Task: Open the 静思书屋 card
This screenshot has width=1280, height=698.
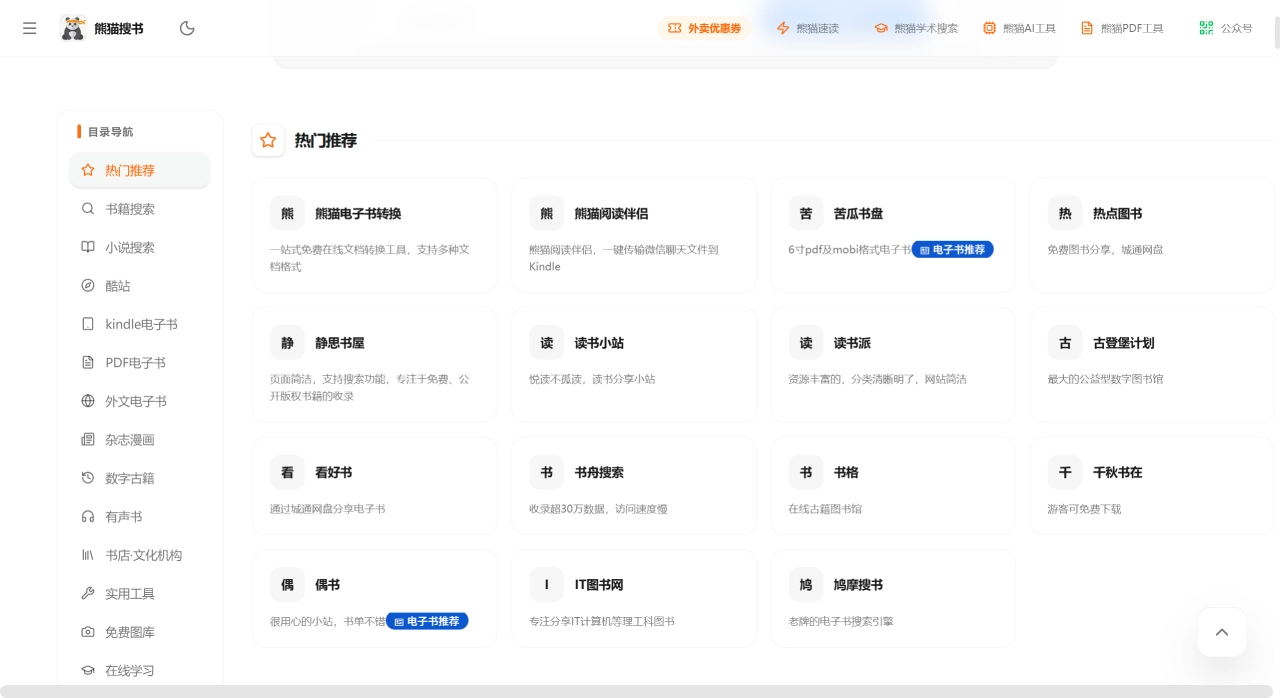Action: pos(375,365)
